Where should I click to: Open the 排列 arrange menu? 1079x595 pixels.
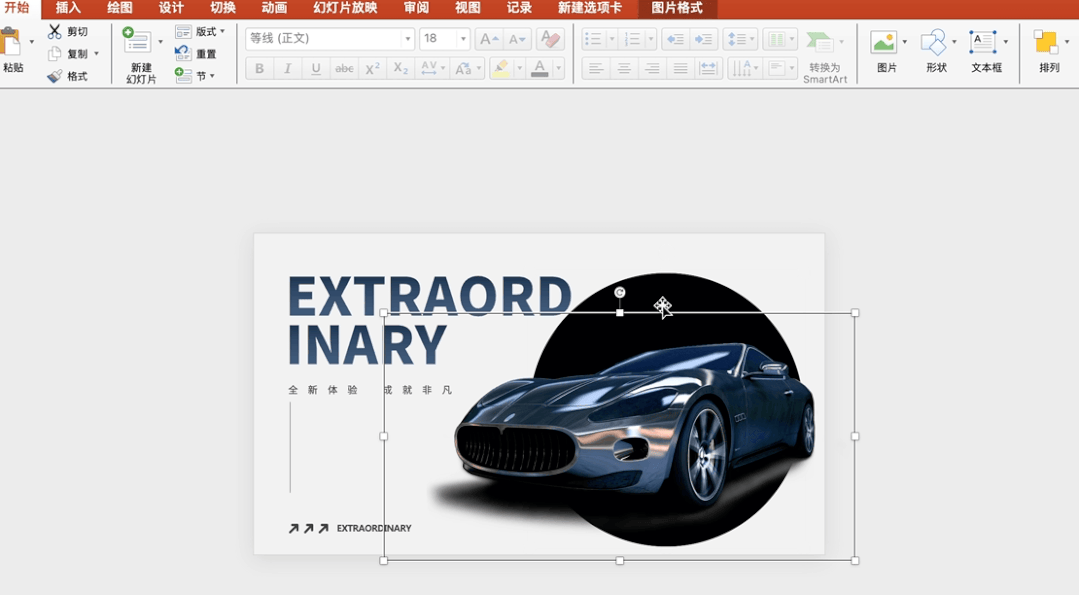[1049, 51]
